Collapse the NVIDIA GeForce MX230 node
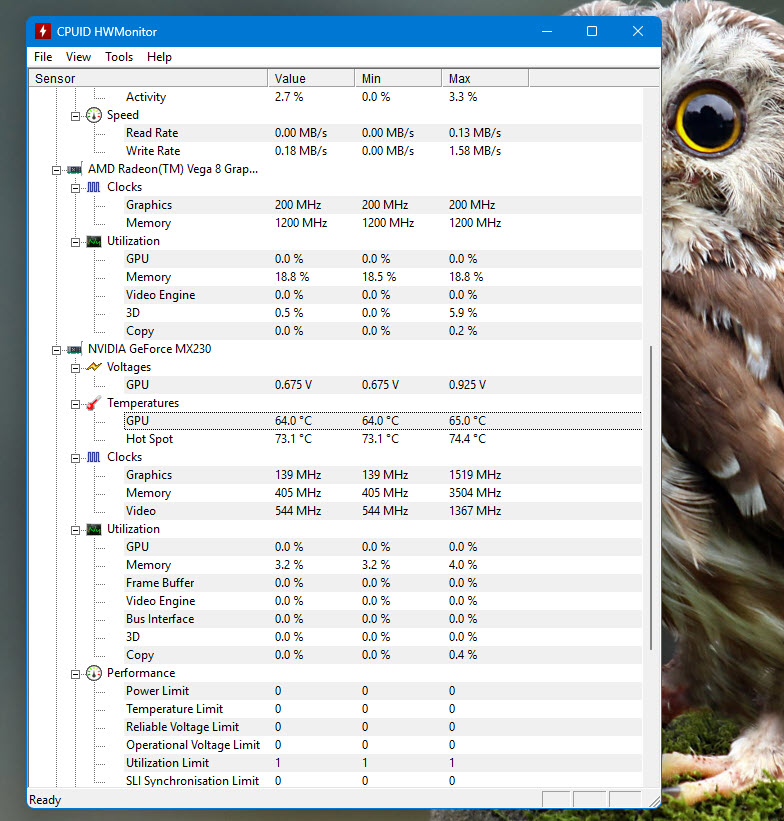Image resolution: width=784 pixels, height=821 pixels. 56,350
